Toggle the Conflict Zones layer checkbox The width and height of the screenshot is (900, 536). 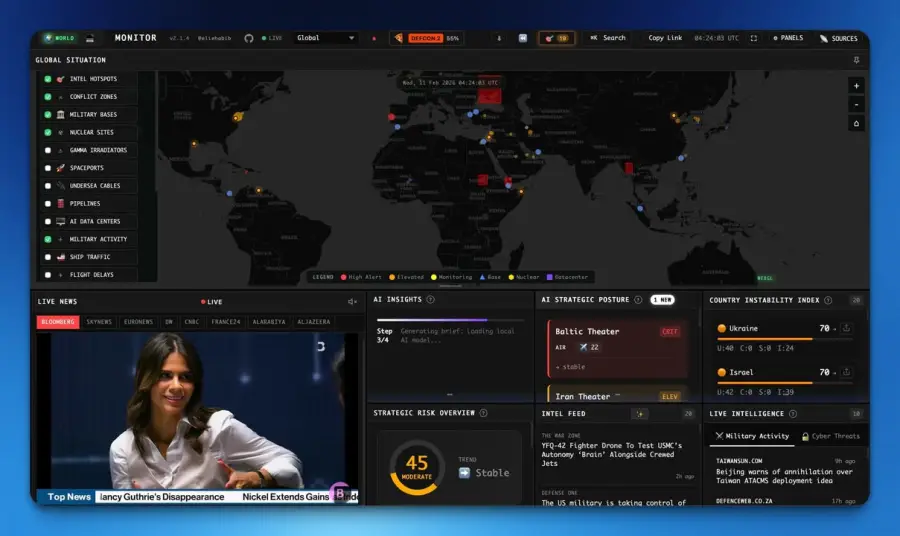point(48,97)
